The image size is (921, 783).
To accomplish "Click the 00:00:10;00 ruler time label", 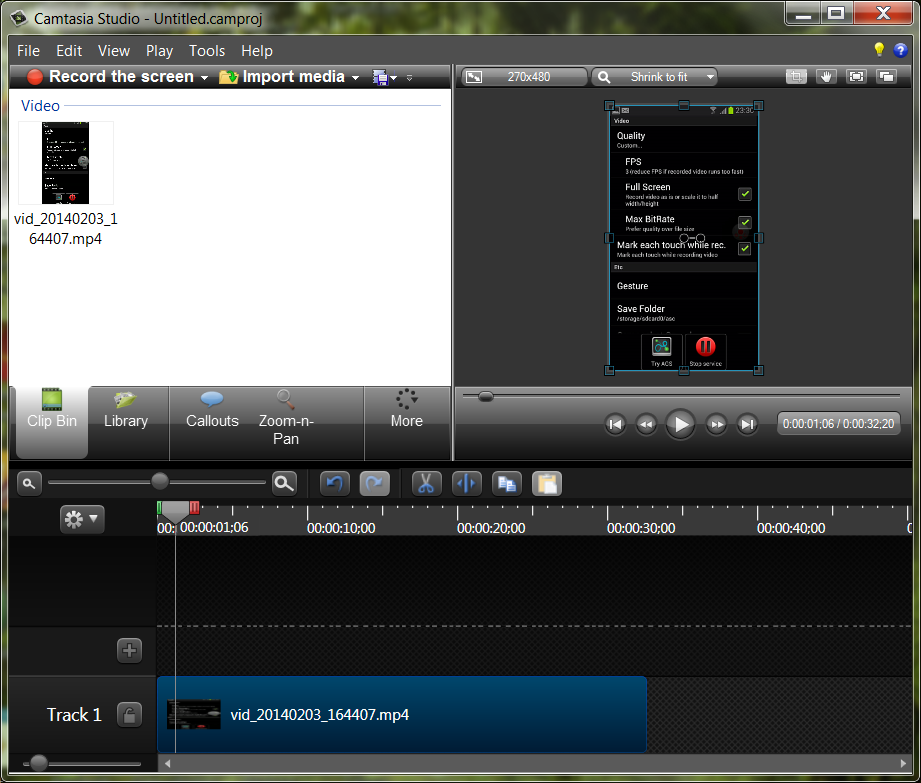I will pyautogui.click(x=341, y=528).
